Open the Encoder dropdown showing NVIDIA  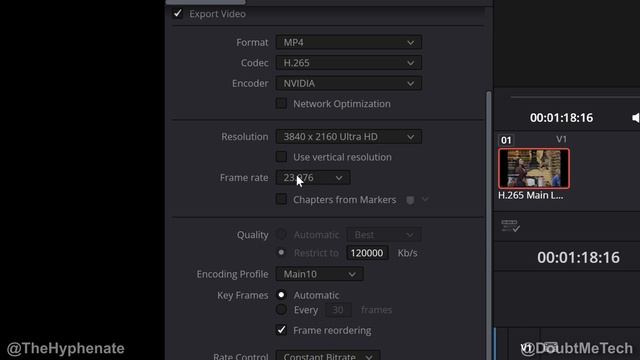349,83
